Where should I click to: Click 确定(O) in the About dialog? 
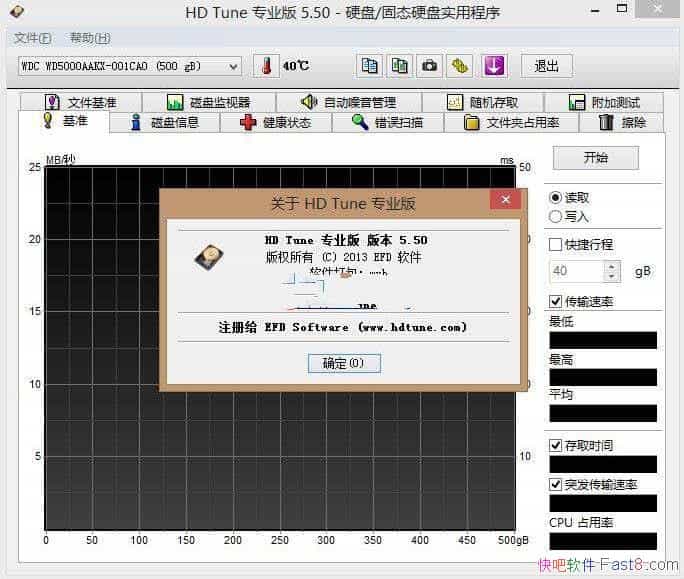click(x=344, y=363)
